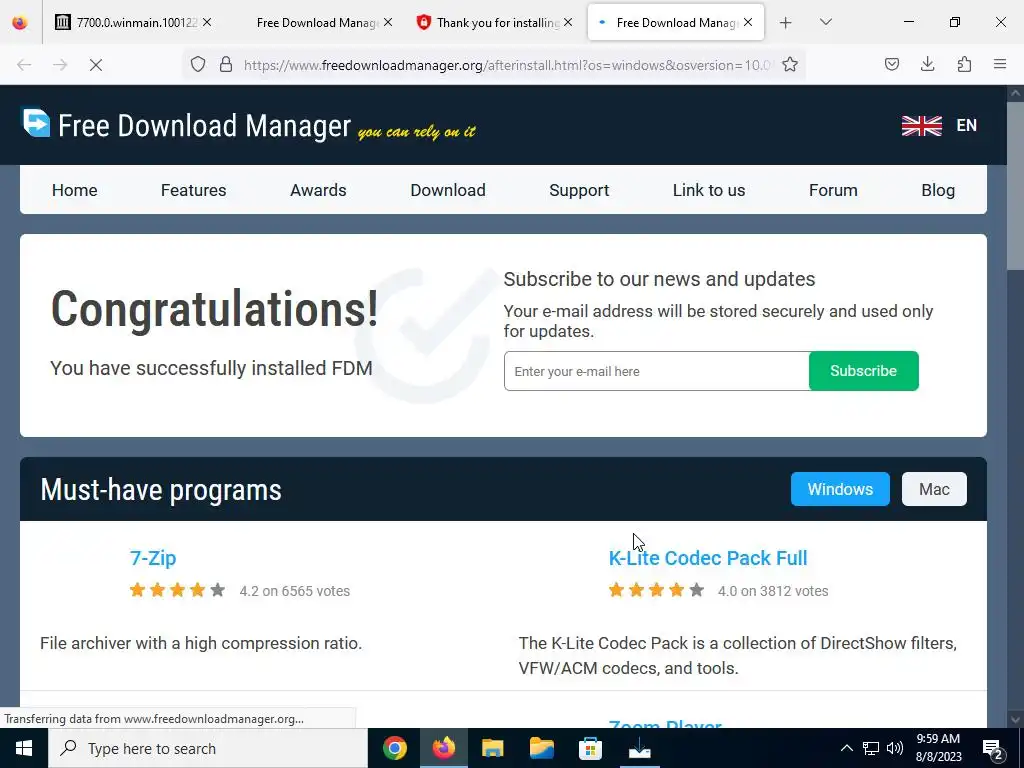
Task: Bookmark this page with the star icon
Action: pyautogui.click(x=790, y=64)
